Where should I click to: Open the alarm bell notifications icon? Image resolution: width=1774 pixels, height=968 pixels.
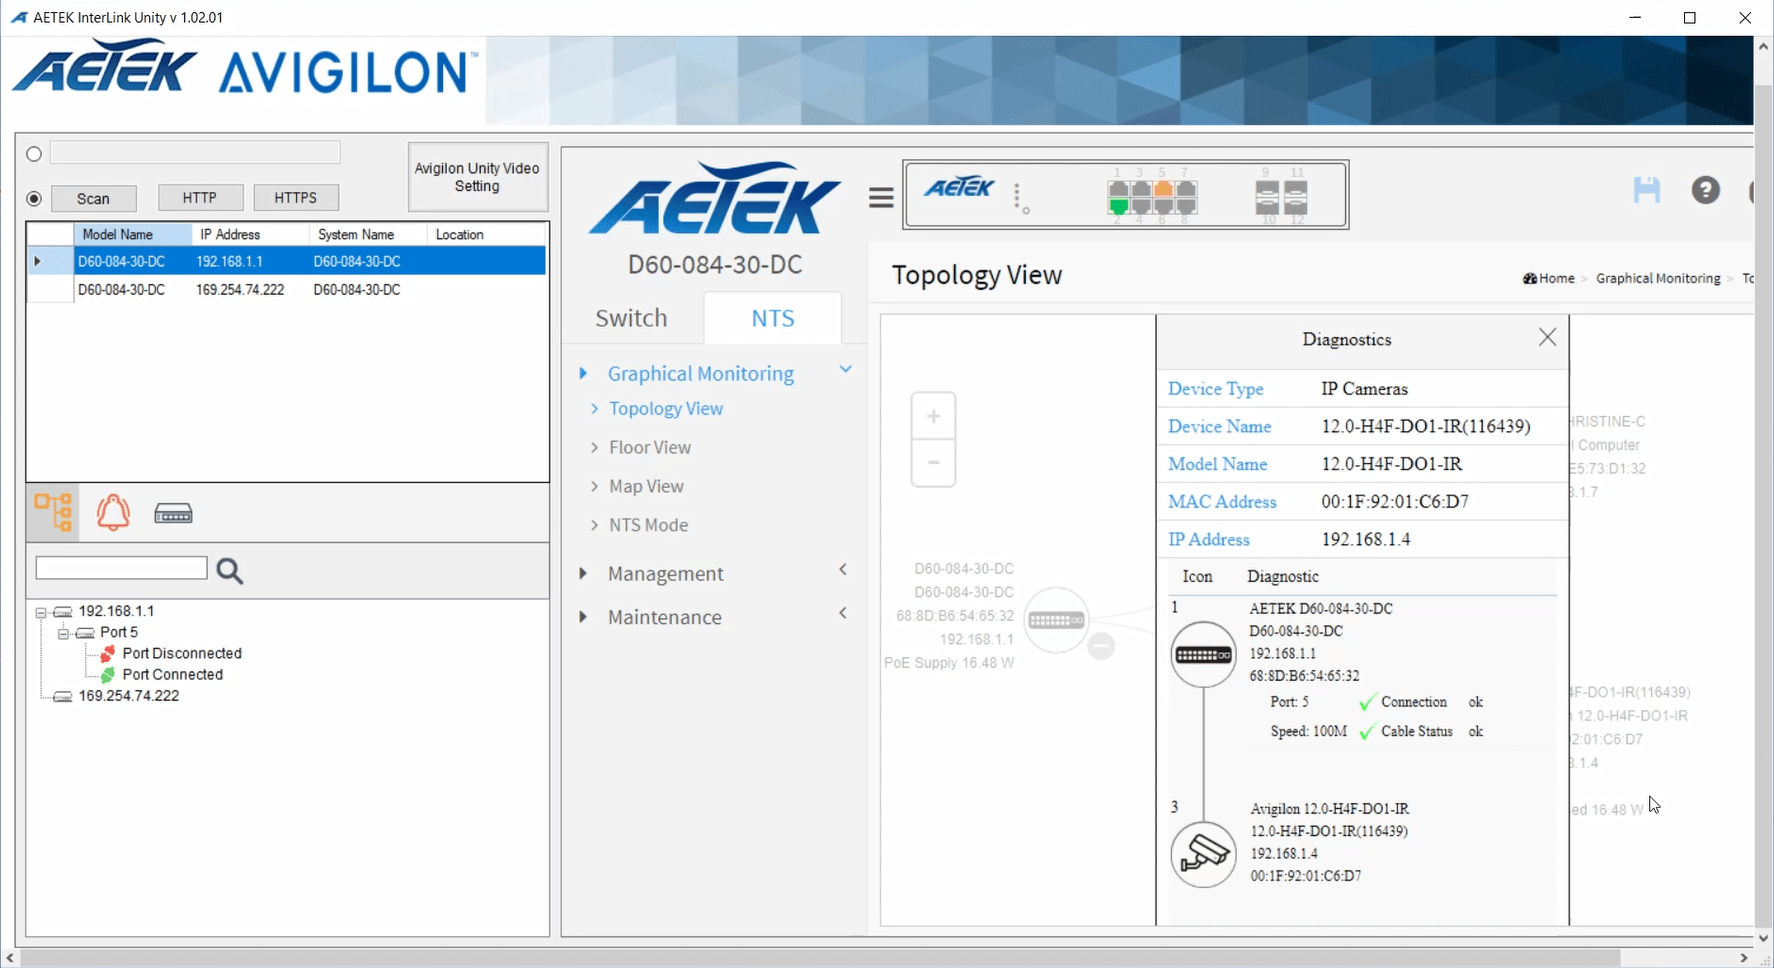click(113, 512)
